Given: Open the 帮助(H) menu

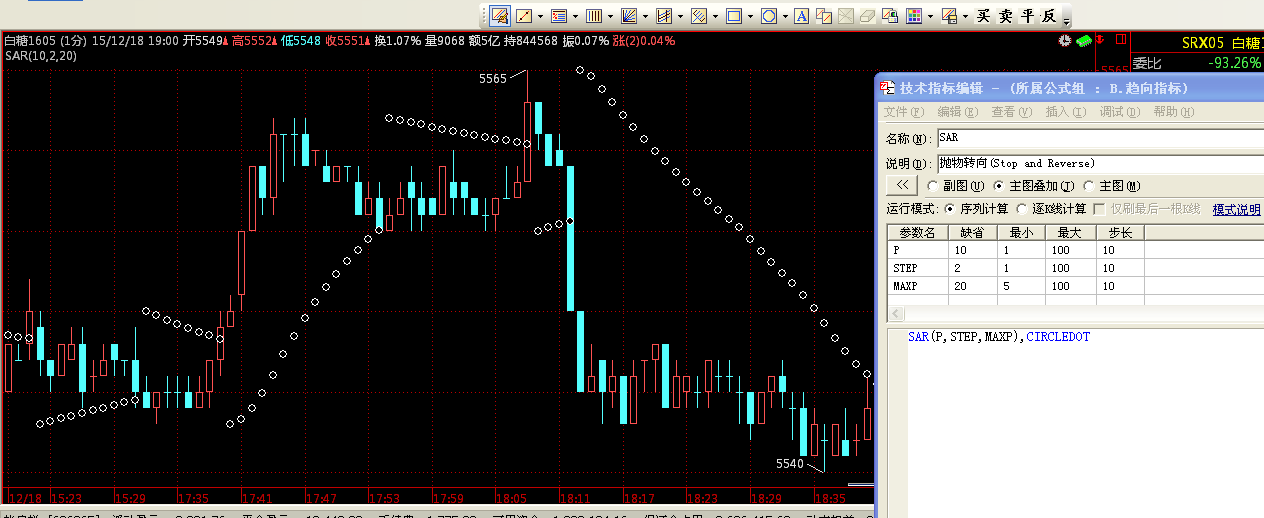Looking at the screenshot, I should coord(1173,112).
